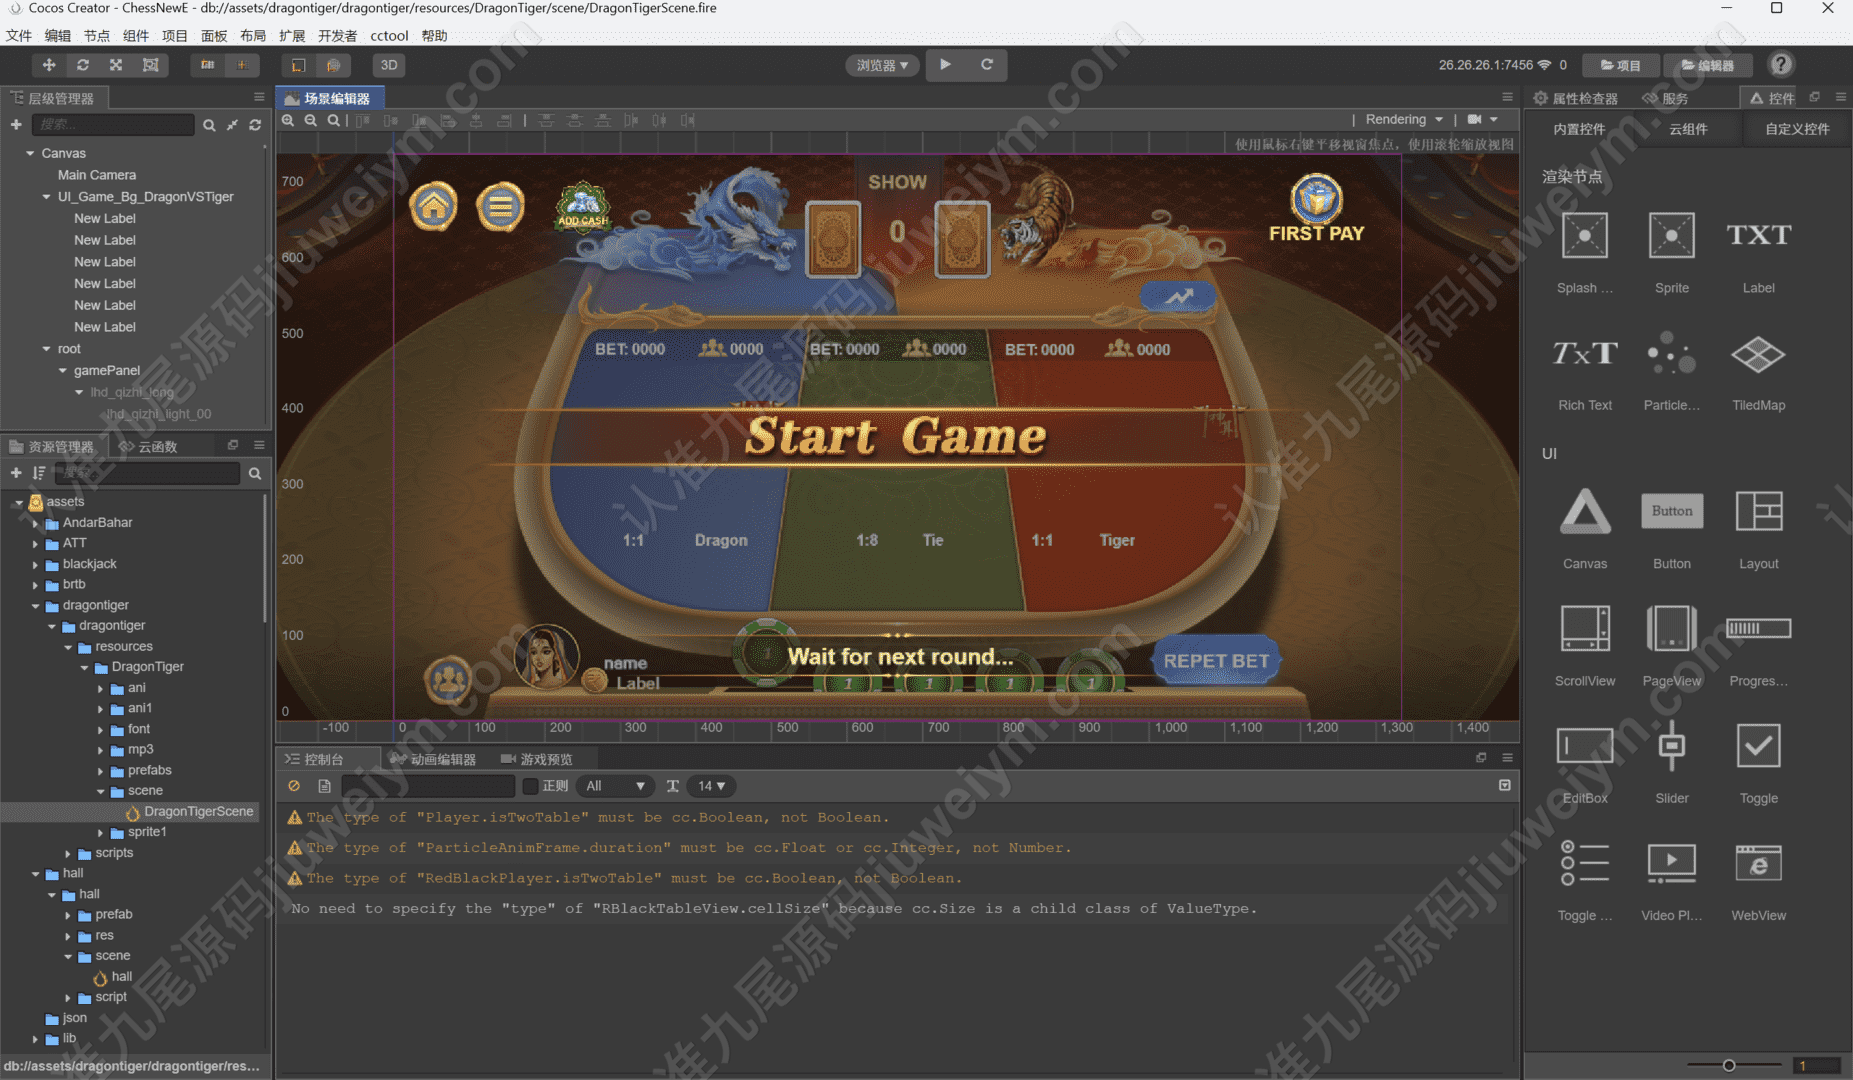
Task: Select the rotate transform tool
Action: tap(83, 65)
